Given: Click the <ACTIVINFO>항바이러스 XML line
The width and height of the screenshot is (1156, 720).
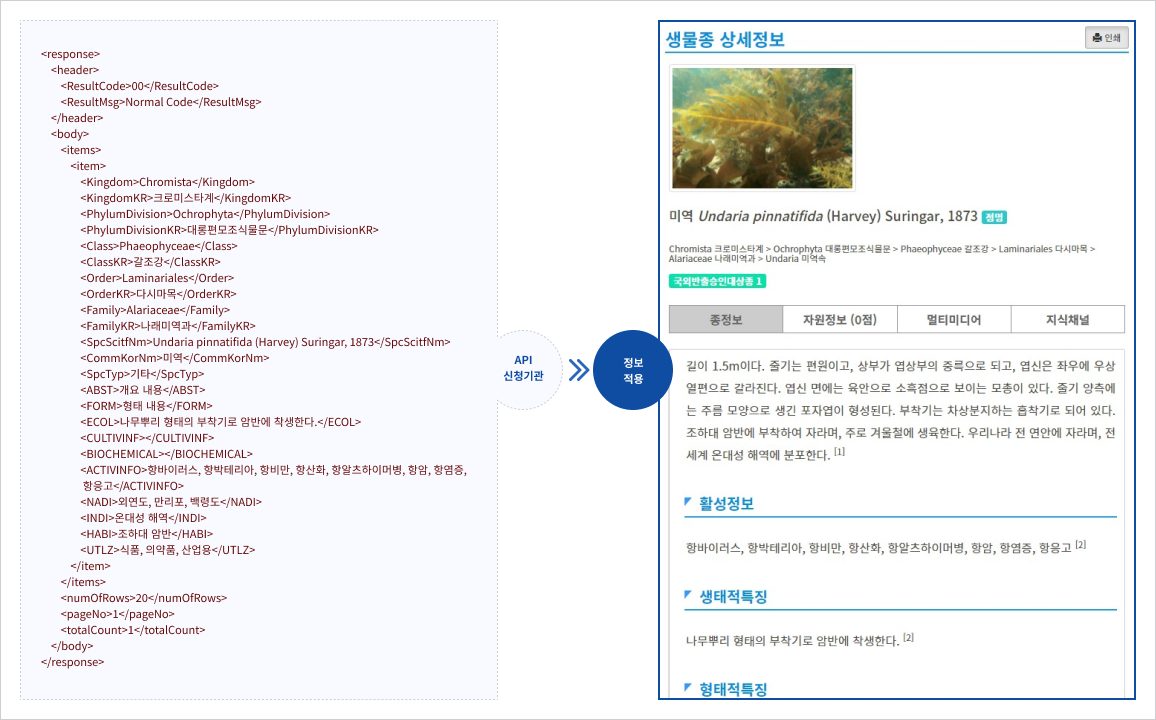Looking at the screenshot, I should (x=274, y=478).
